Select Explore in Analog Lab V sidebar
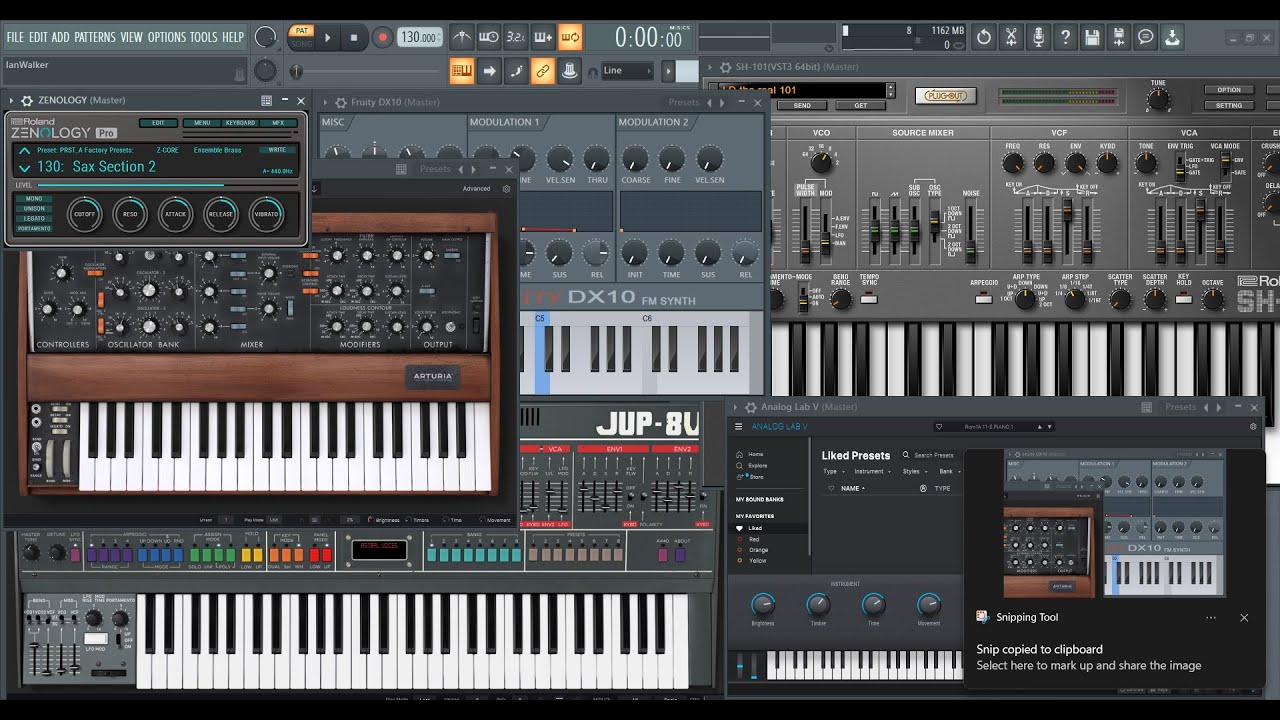The height and width of the screenshot is (720, 1280). coord(757,465)
